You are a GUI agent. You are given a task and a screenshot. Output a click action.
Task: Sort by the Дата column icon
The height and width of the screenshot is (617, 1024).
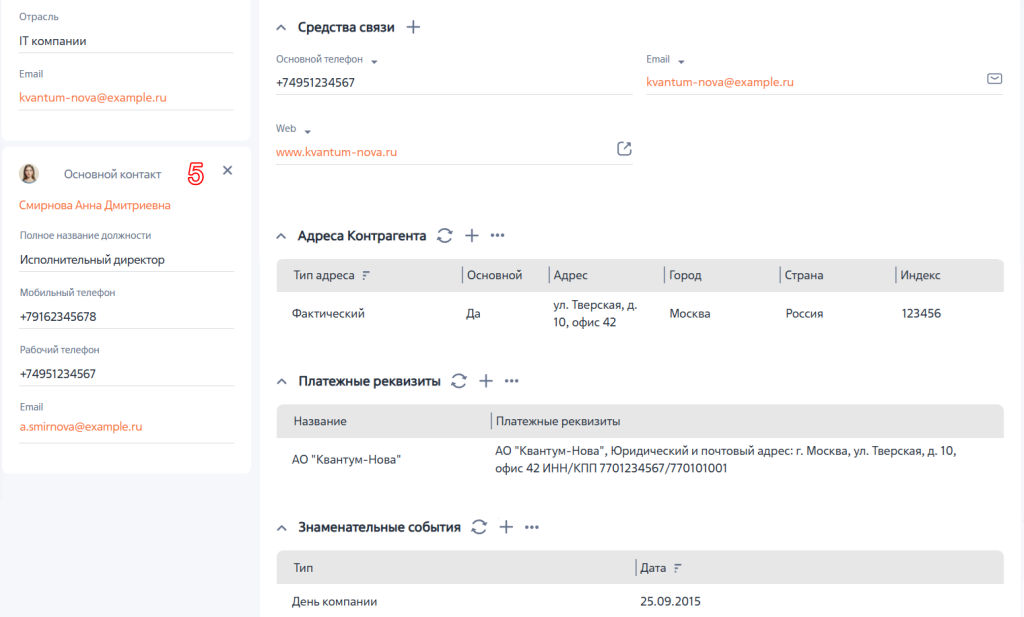[x=677, y=568]
